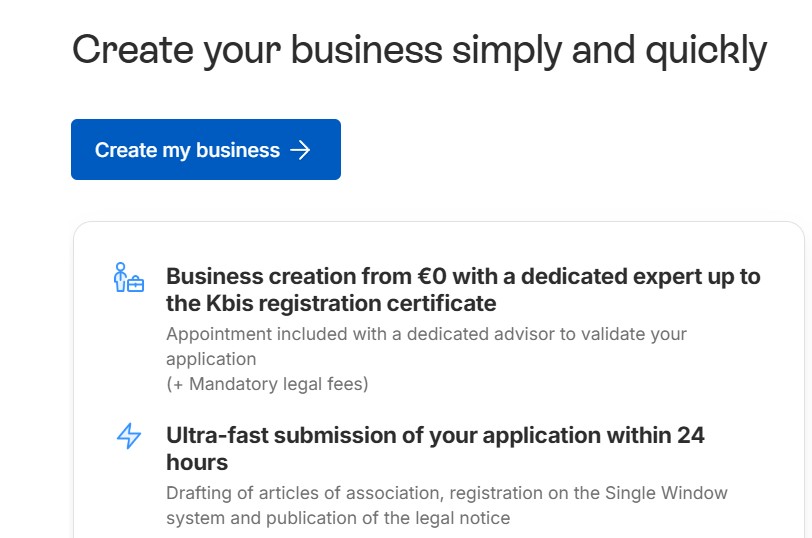Click the 'Drafting of articles of association' line
Screen dimensions: 812x538
(x=446, y=493)
